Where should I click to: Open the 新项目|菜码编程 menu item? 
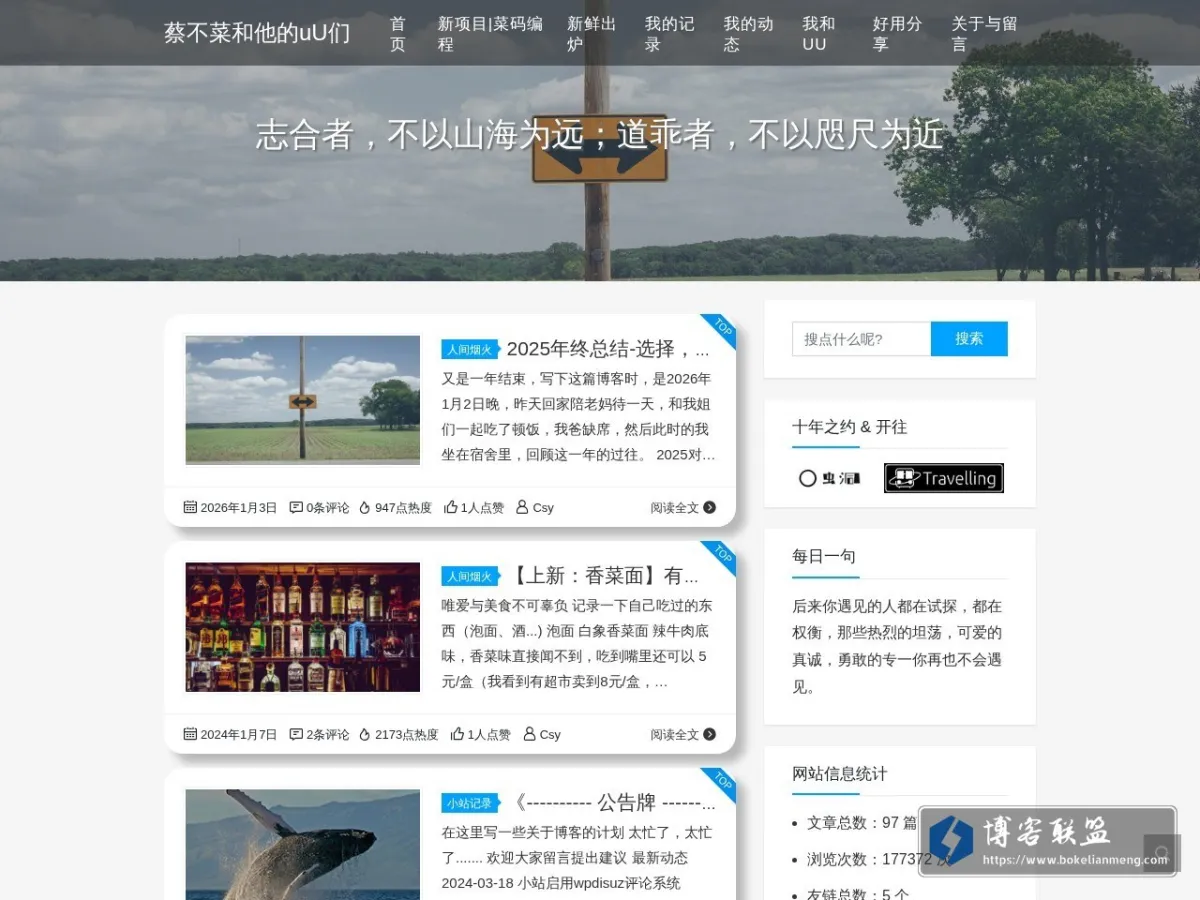490,34
